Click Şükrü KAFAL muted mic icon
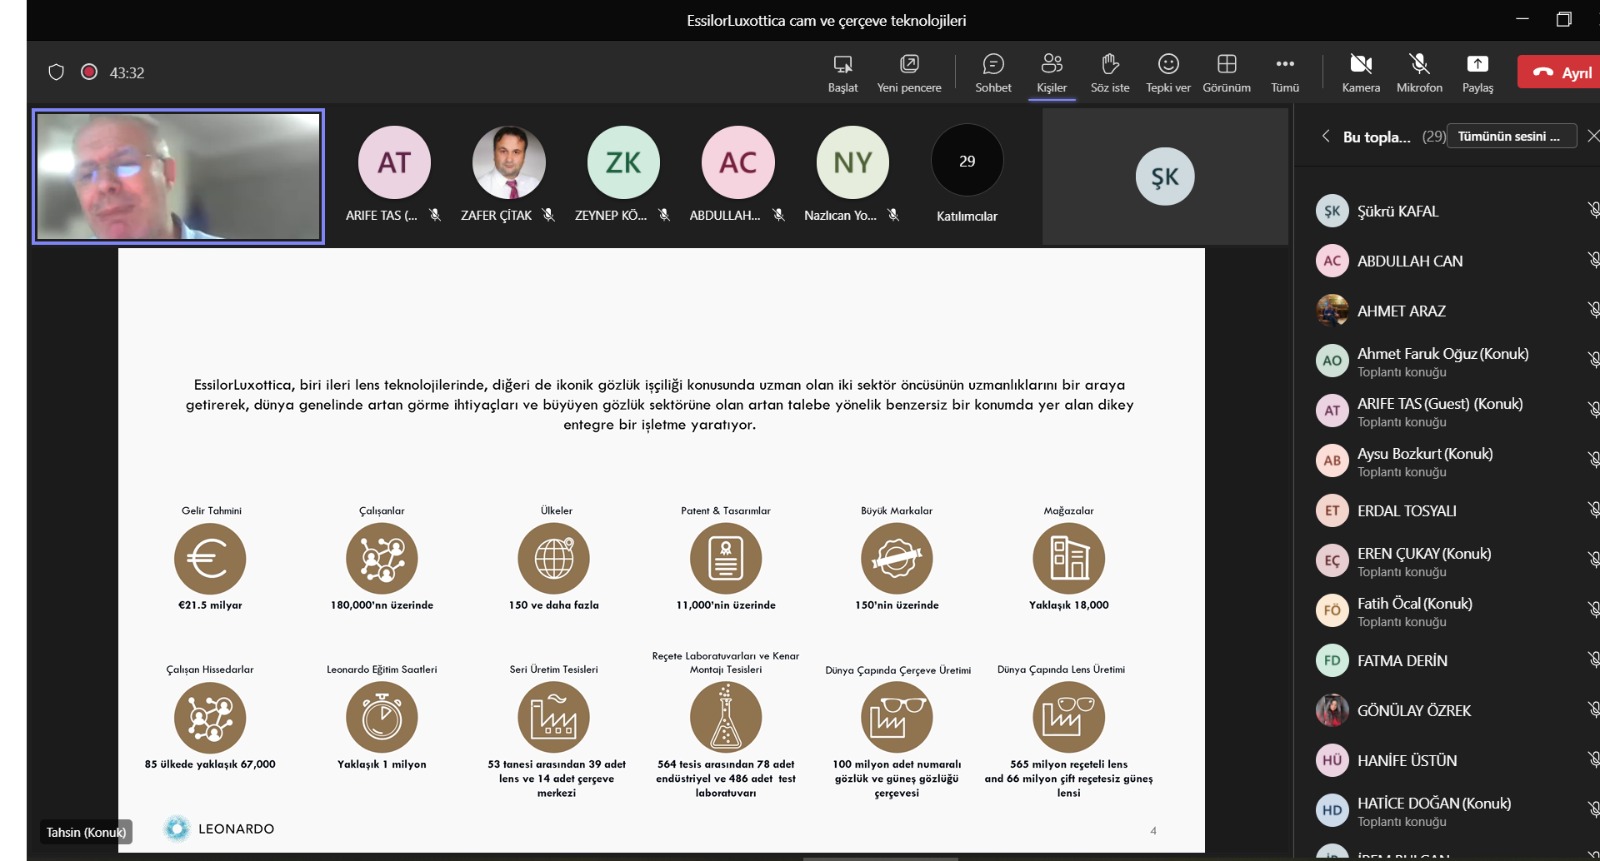1600x861 pixels. pyautogui.click(x=1593, y=210)
